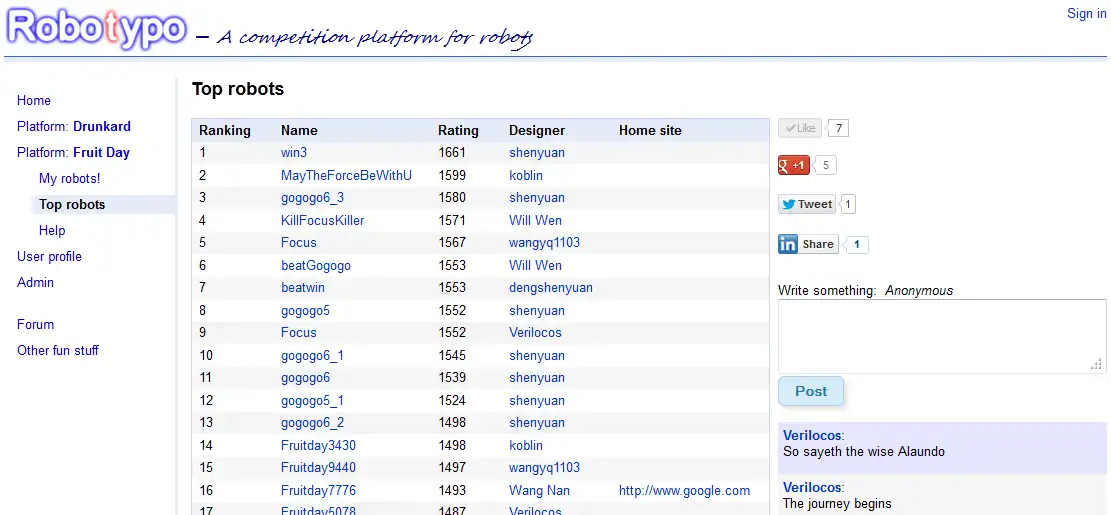
Task: Open the Sign in link
Action: (x=1086, y=14)
